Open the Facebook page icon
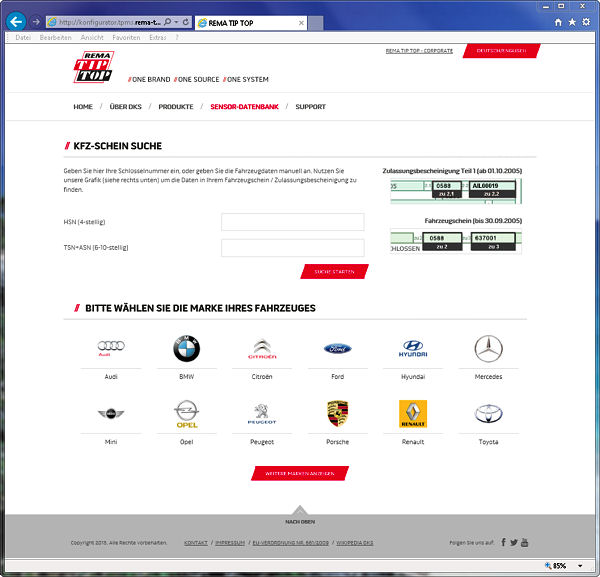The width and height of the screenshot is (600, 577). tap(504, 542)
